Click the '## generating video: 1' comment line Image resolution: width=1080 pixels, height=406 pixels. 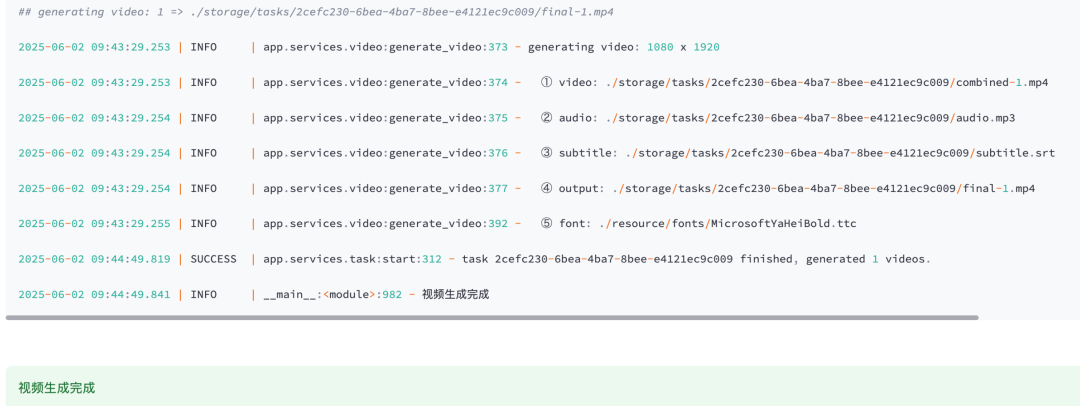click(315, 12)
